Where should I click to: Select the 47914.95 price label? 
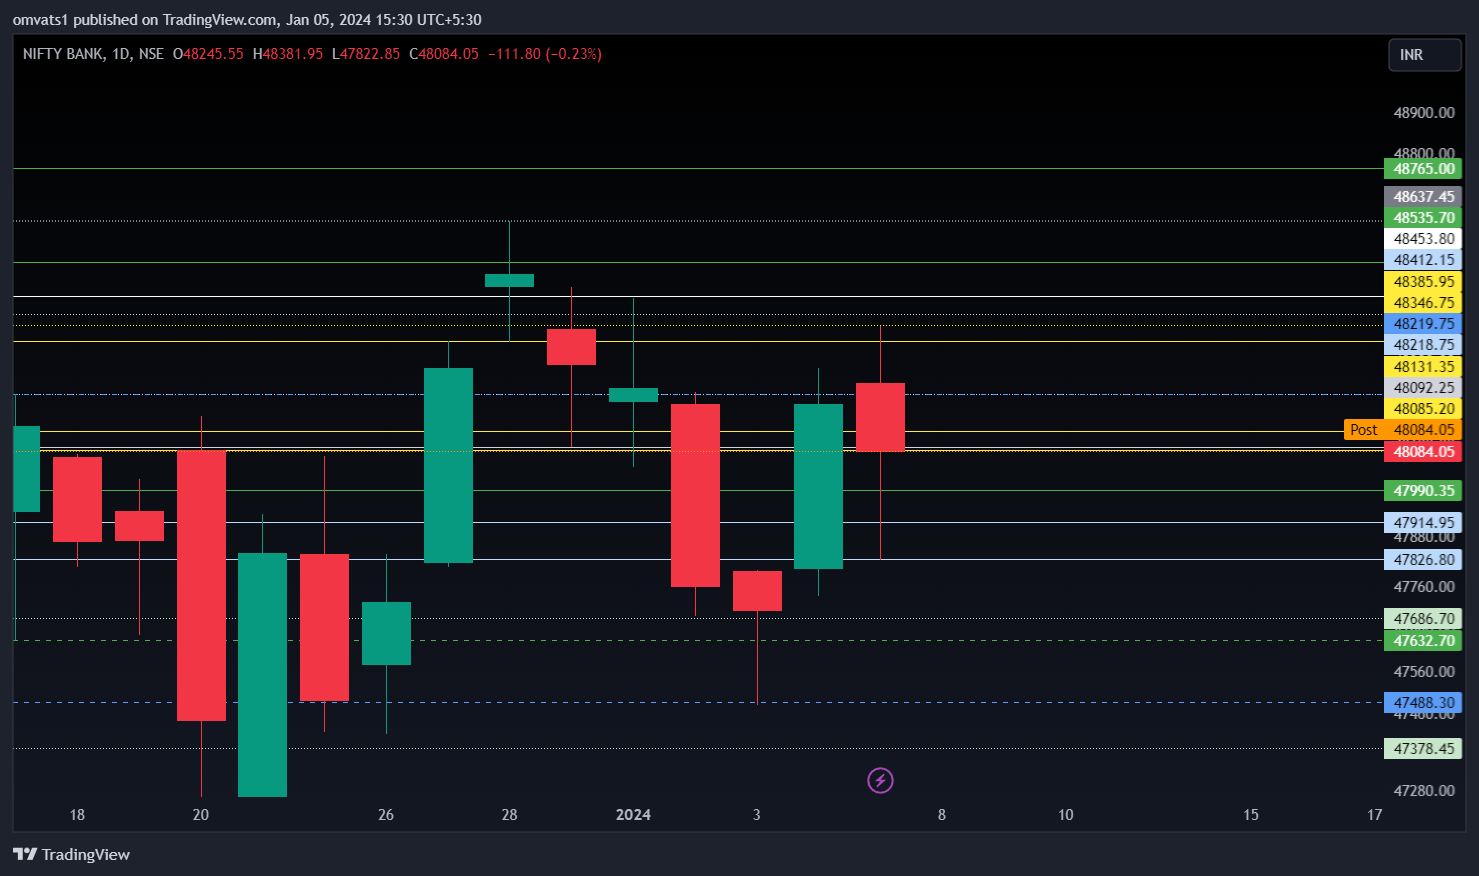[x=1423, y=523]
